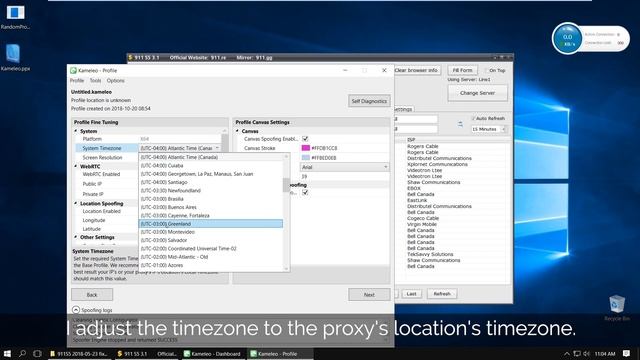This screenshot has height=360, width=640.
Task: Select the Settings tab in 911 S5
Action: 403,109
